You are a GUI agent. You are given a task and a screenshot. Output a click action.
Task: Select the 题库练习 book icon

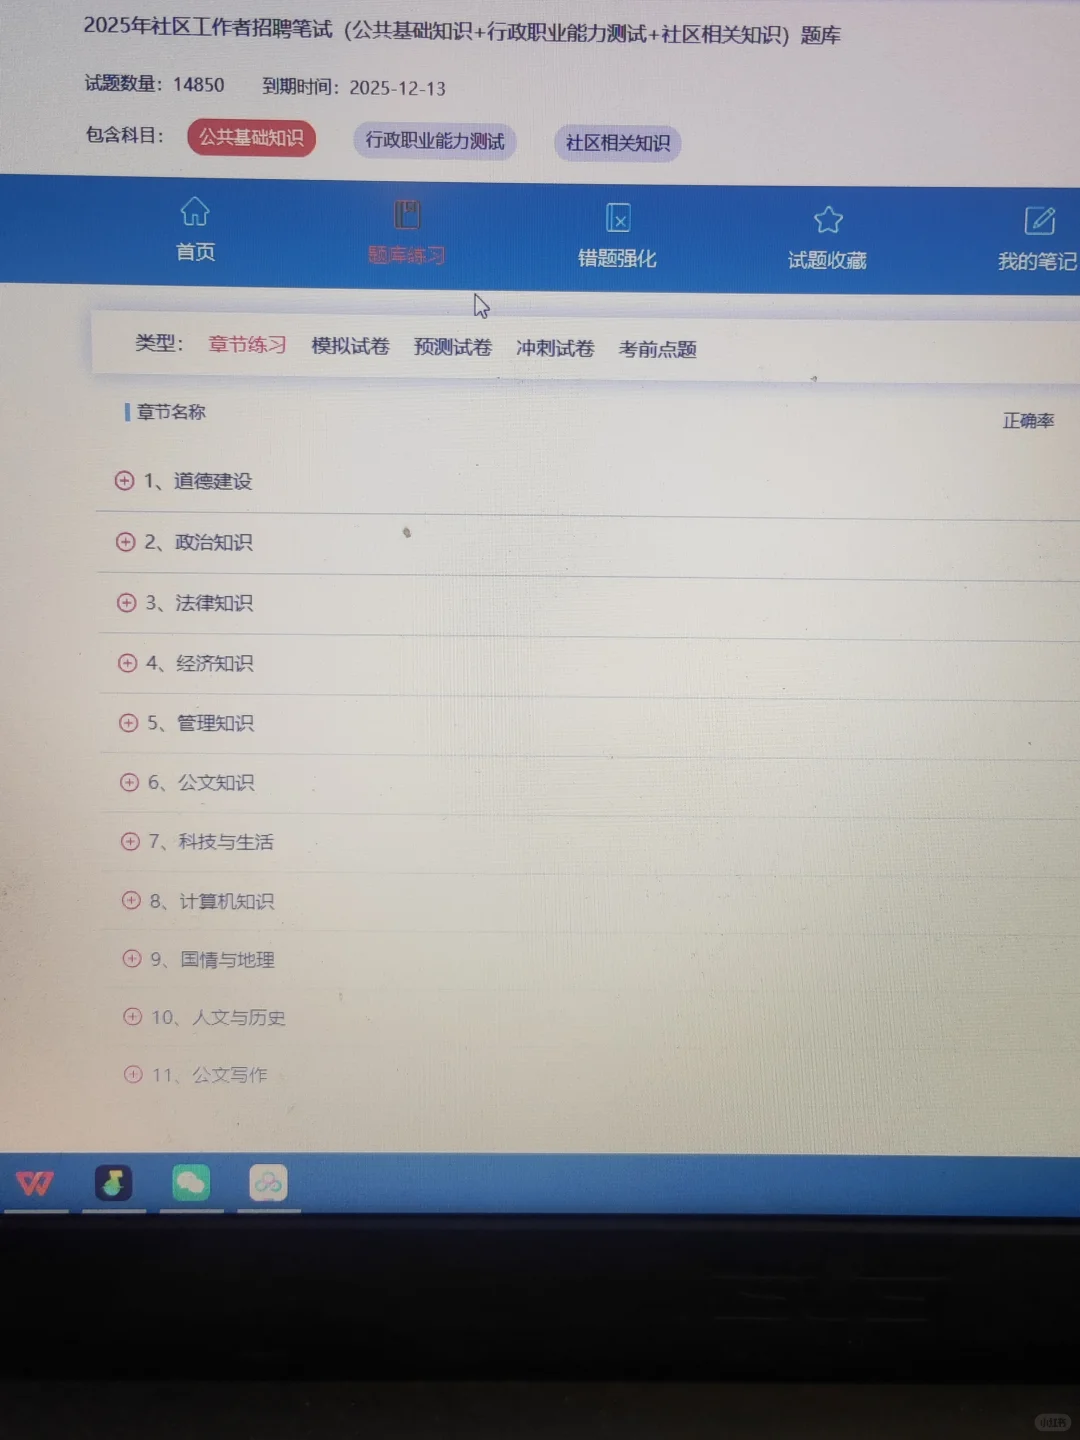point(406,212)
